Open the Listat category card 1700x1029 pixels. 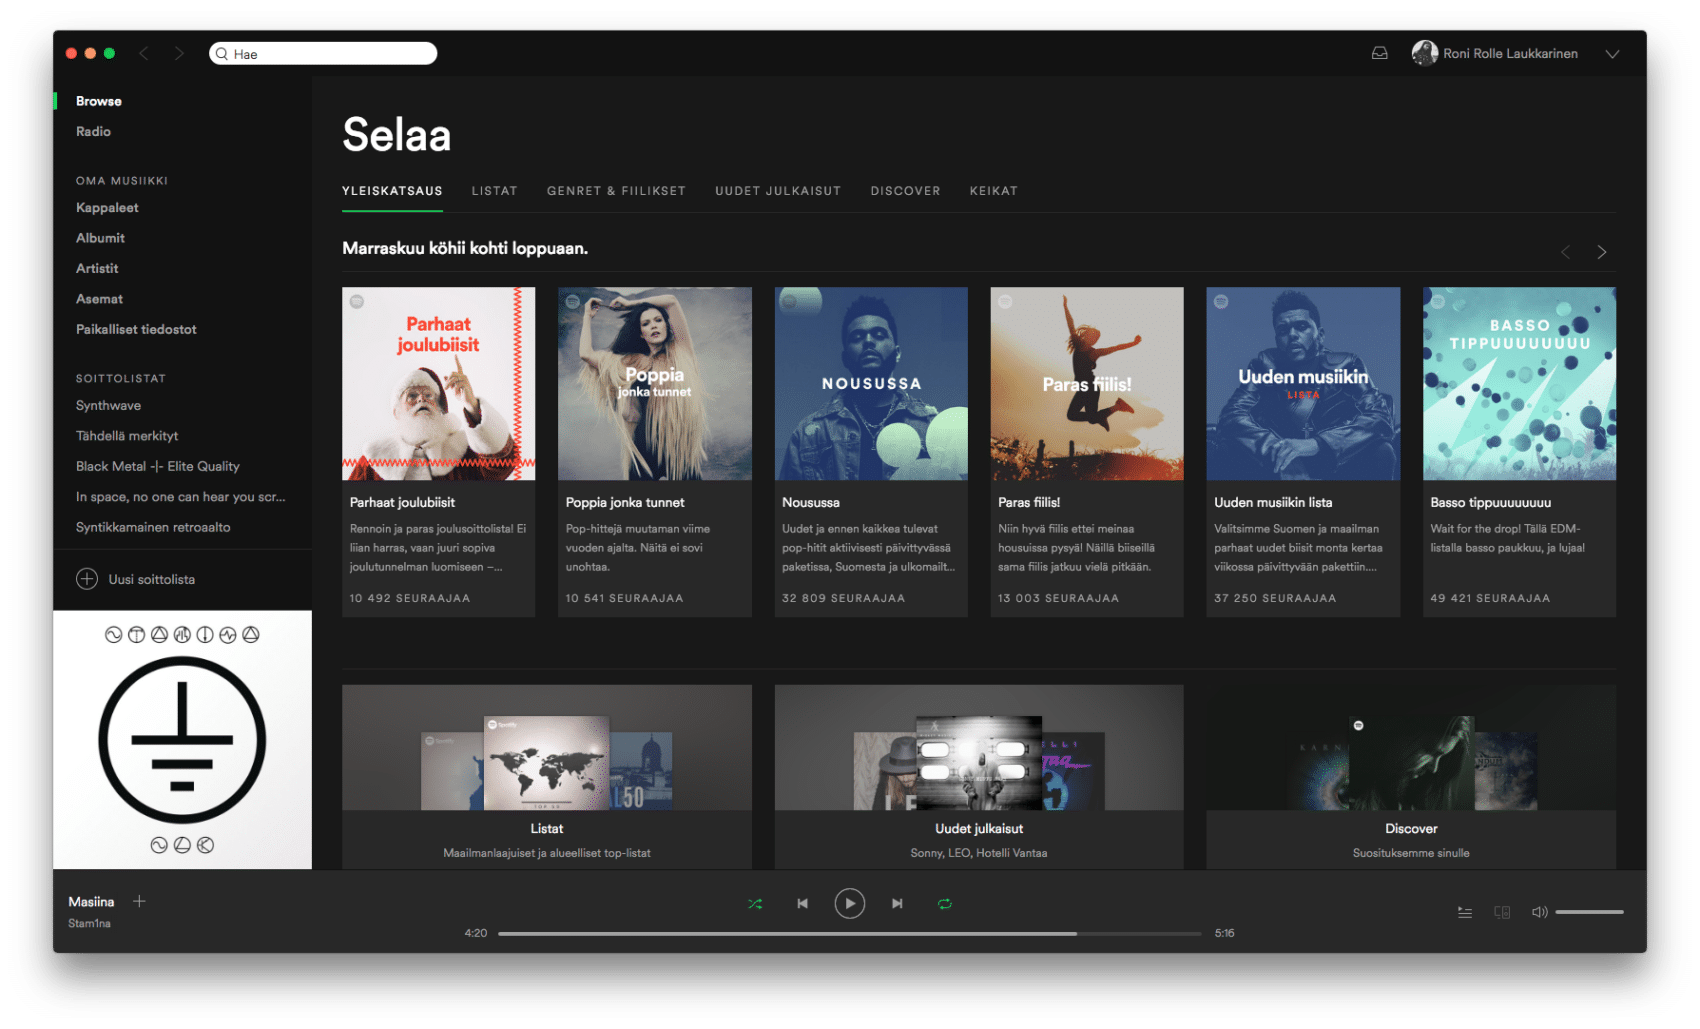pos(547,777)
